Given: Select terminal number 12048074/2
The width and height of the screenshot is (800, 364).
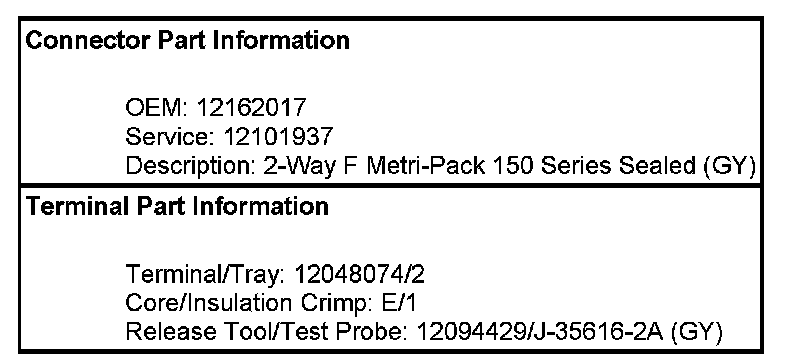Looking at the screenshot, I should [359, 275].
